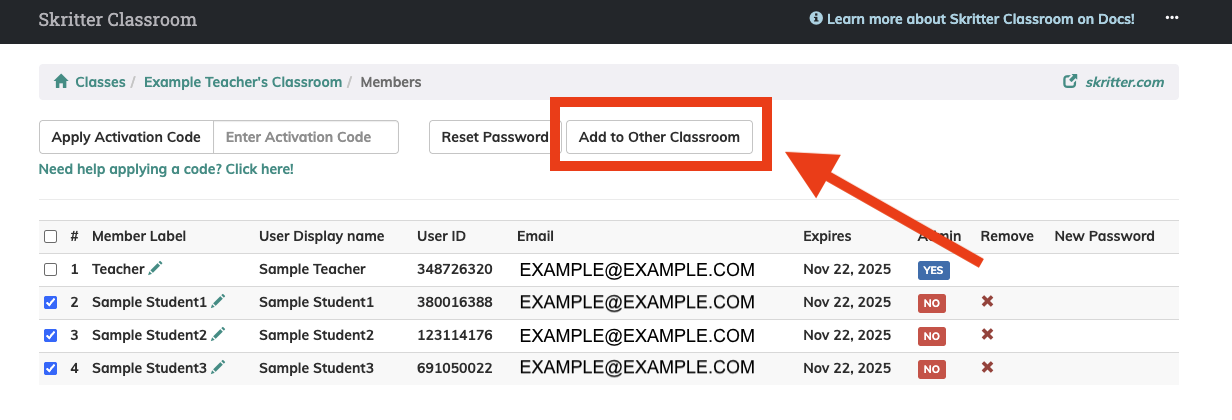Go to Classes breadcrumb

[100, 82]
